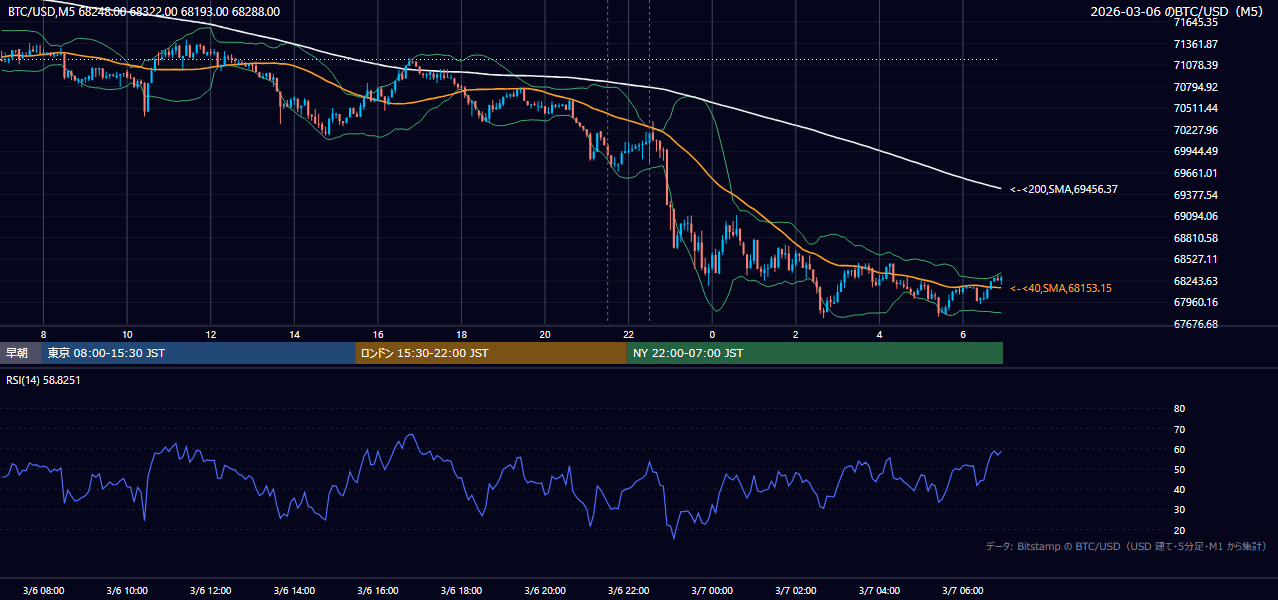Click the 3/7 00:00 date label
Screen dimensions: 1278x600
click(712, 590)
